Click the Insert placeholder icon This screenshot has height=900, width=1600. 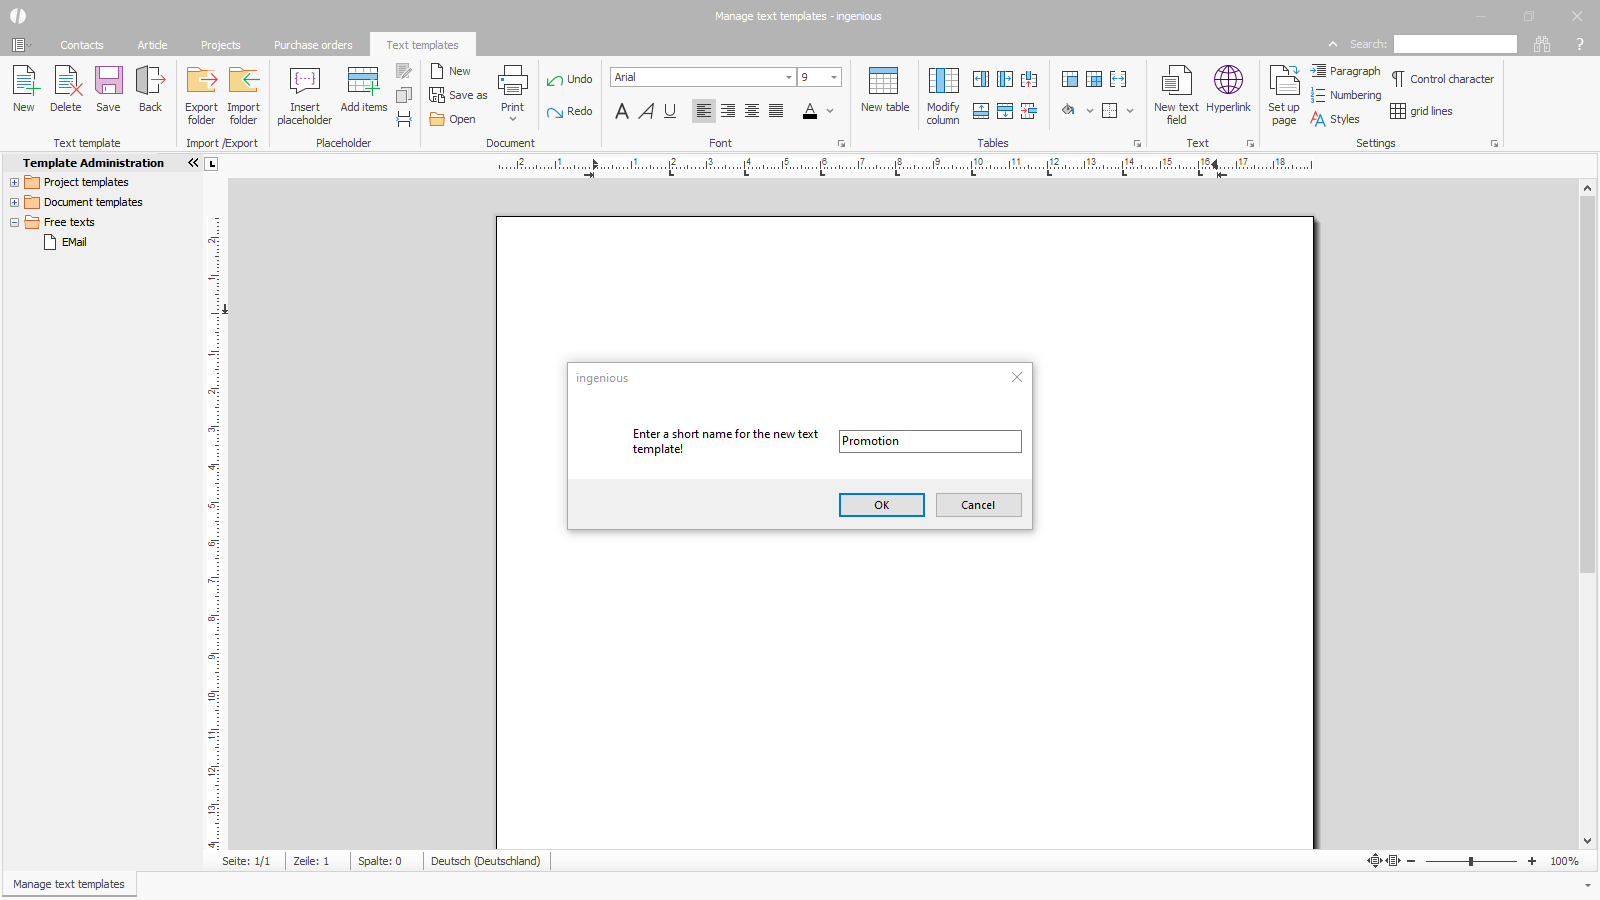(304, 81)
